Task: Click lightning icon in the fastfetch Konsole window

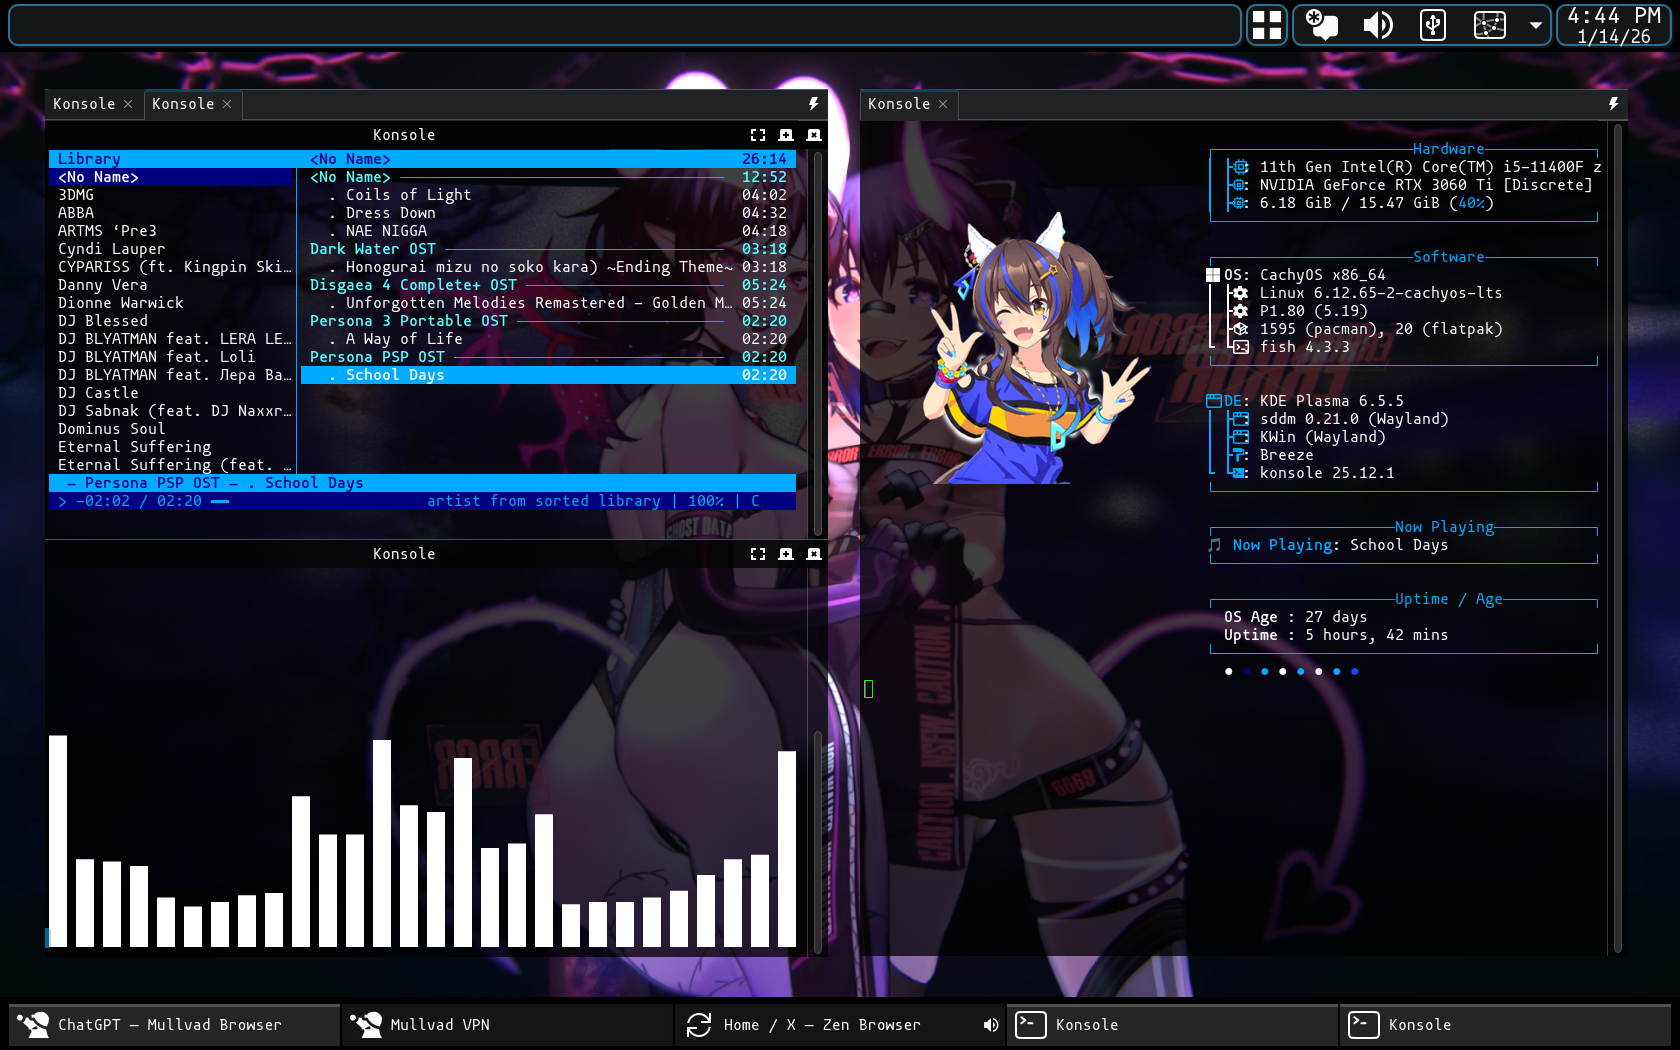Action: [x=1613, y=104]
